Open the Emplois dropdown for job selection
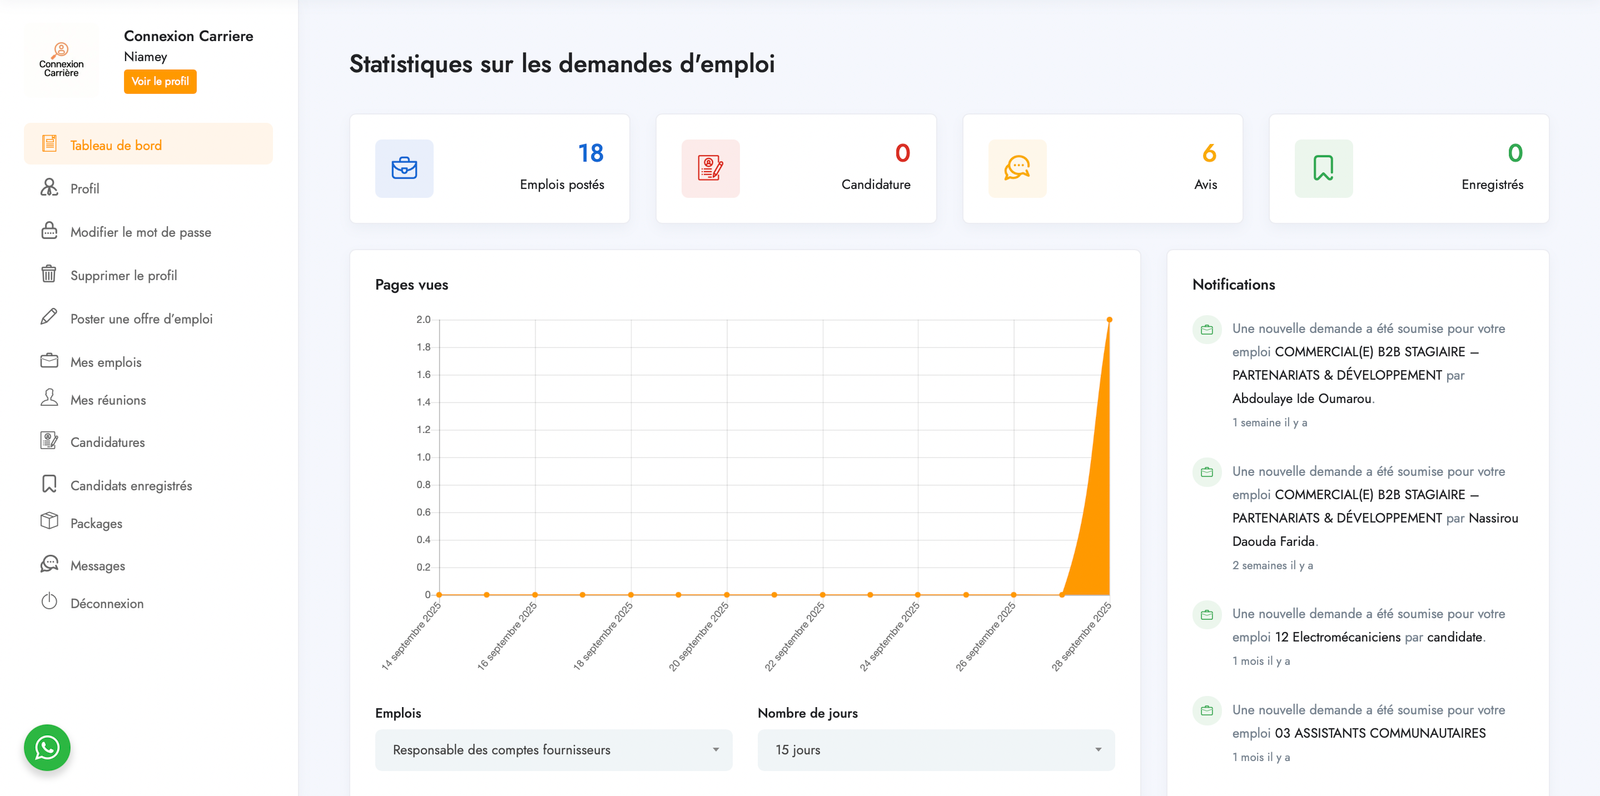1600x796 pixels. (553, 750)
